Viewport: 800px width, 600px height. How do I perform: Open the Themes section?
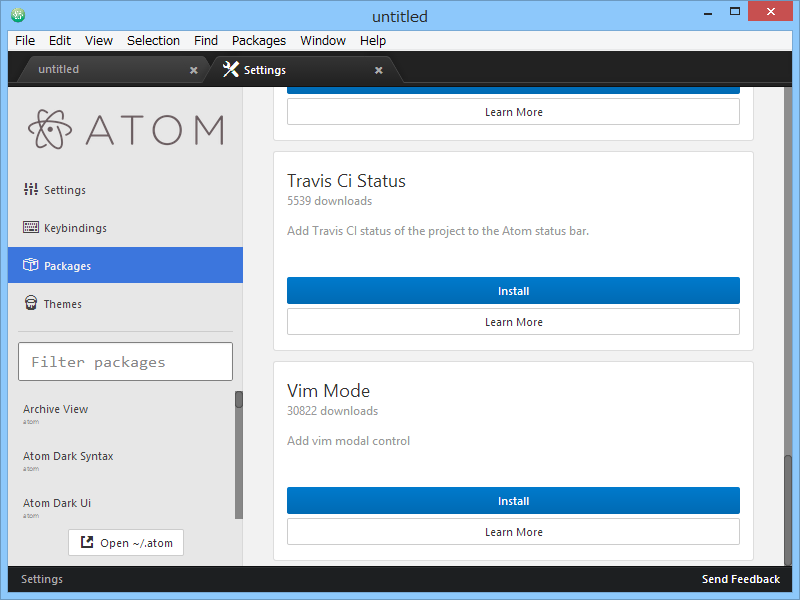(126, 304)
